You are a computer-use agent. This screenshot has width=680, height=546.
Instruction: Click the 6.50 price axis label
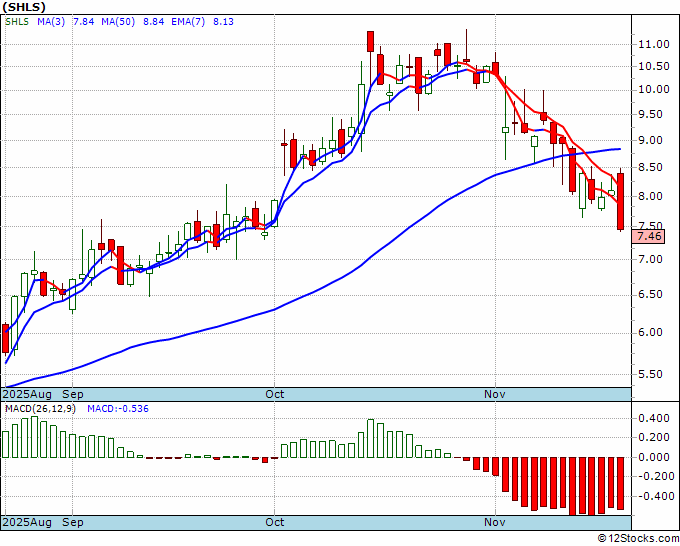651,294
